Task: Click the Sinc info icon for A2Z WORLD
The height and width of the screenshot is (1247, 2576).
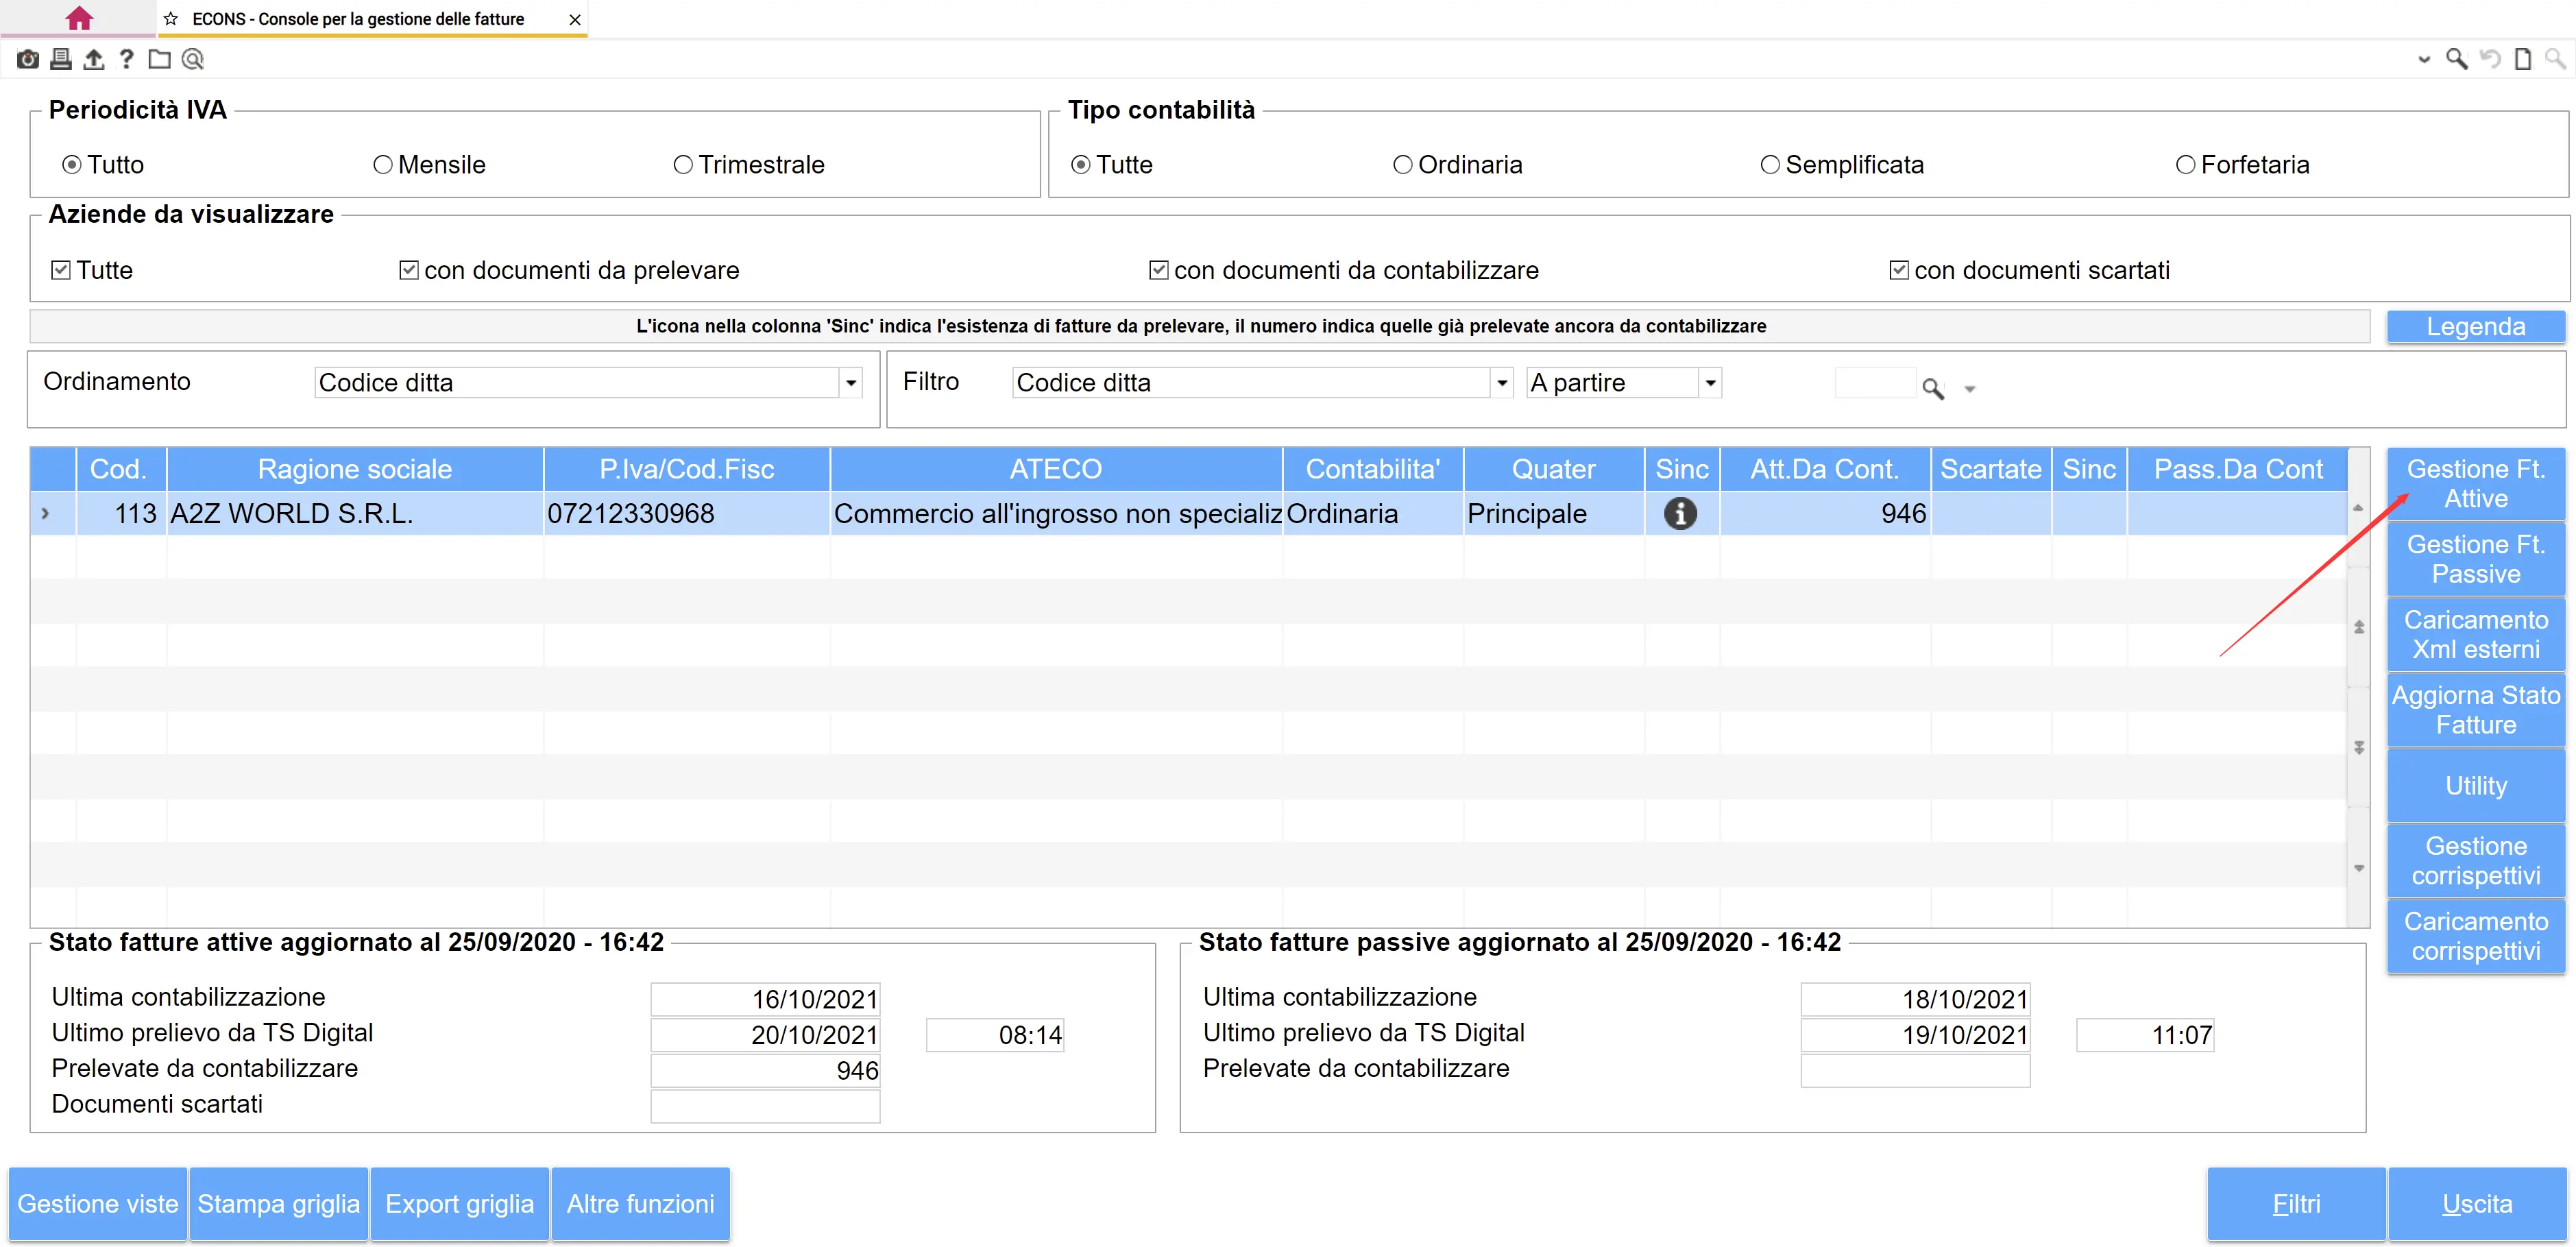Action: coord(1680,514)
